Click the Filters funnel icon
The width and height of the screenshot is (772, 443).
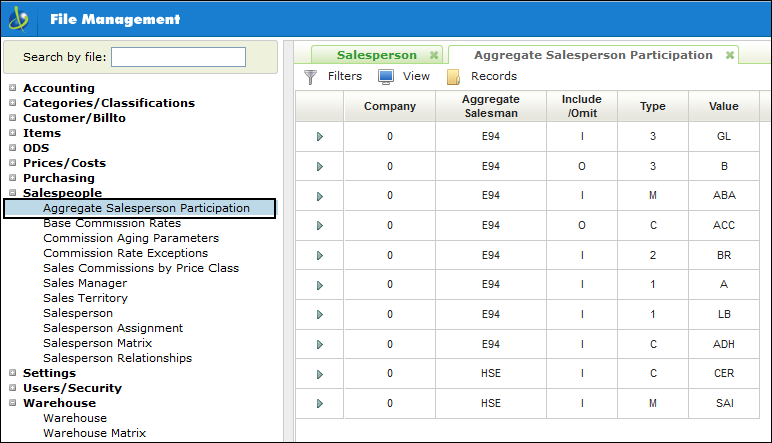coord(310,76)
